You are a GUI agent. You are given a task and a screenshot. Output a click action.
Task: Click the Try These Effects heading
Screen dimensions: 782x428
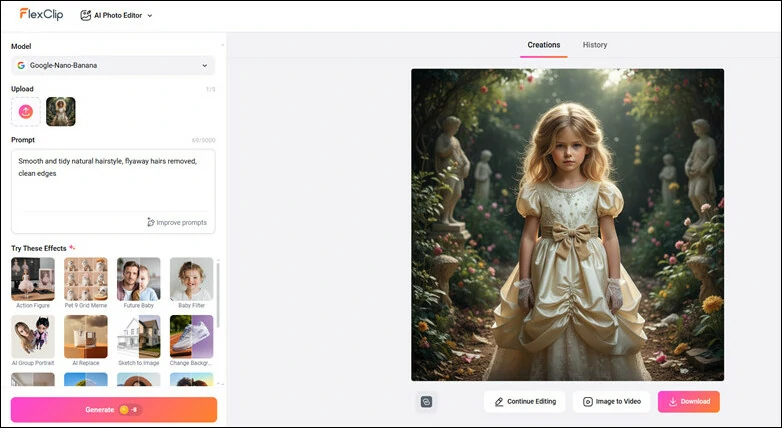coord(39,248)
